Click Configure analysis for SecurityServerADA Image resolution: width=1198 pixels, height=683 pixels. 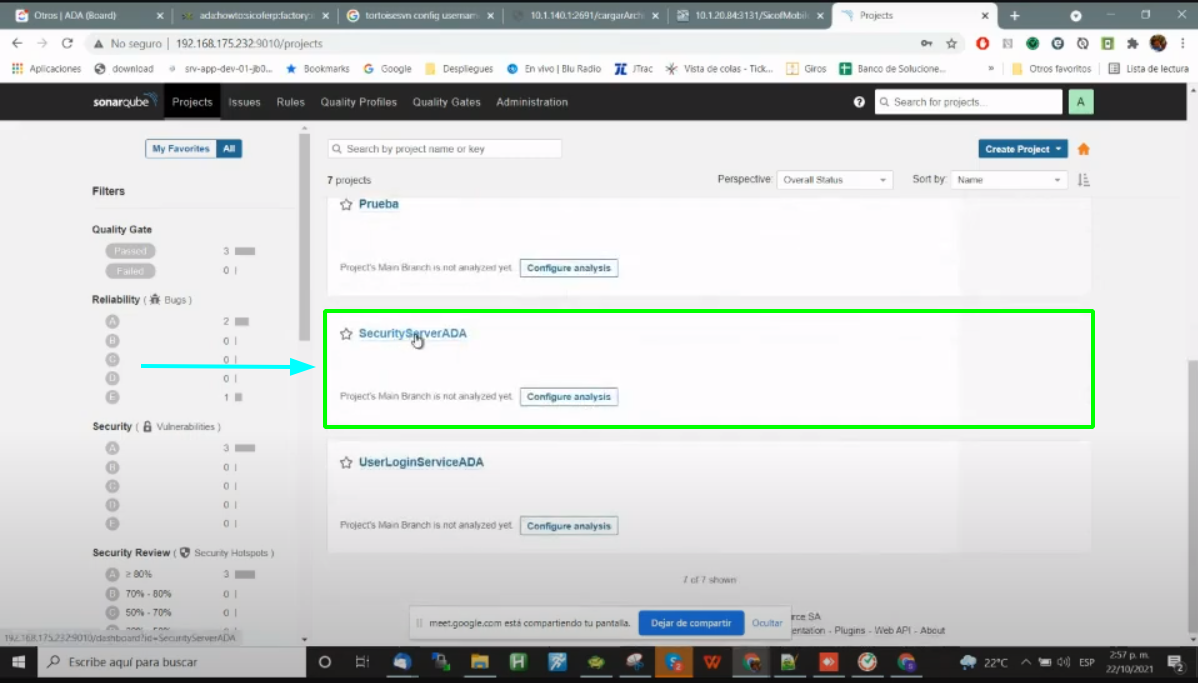[x=568, y=397]
